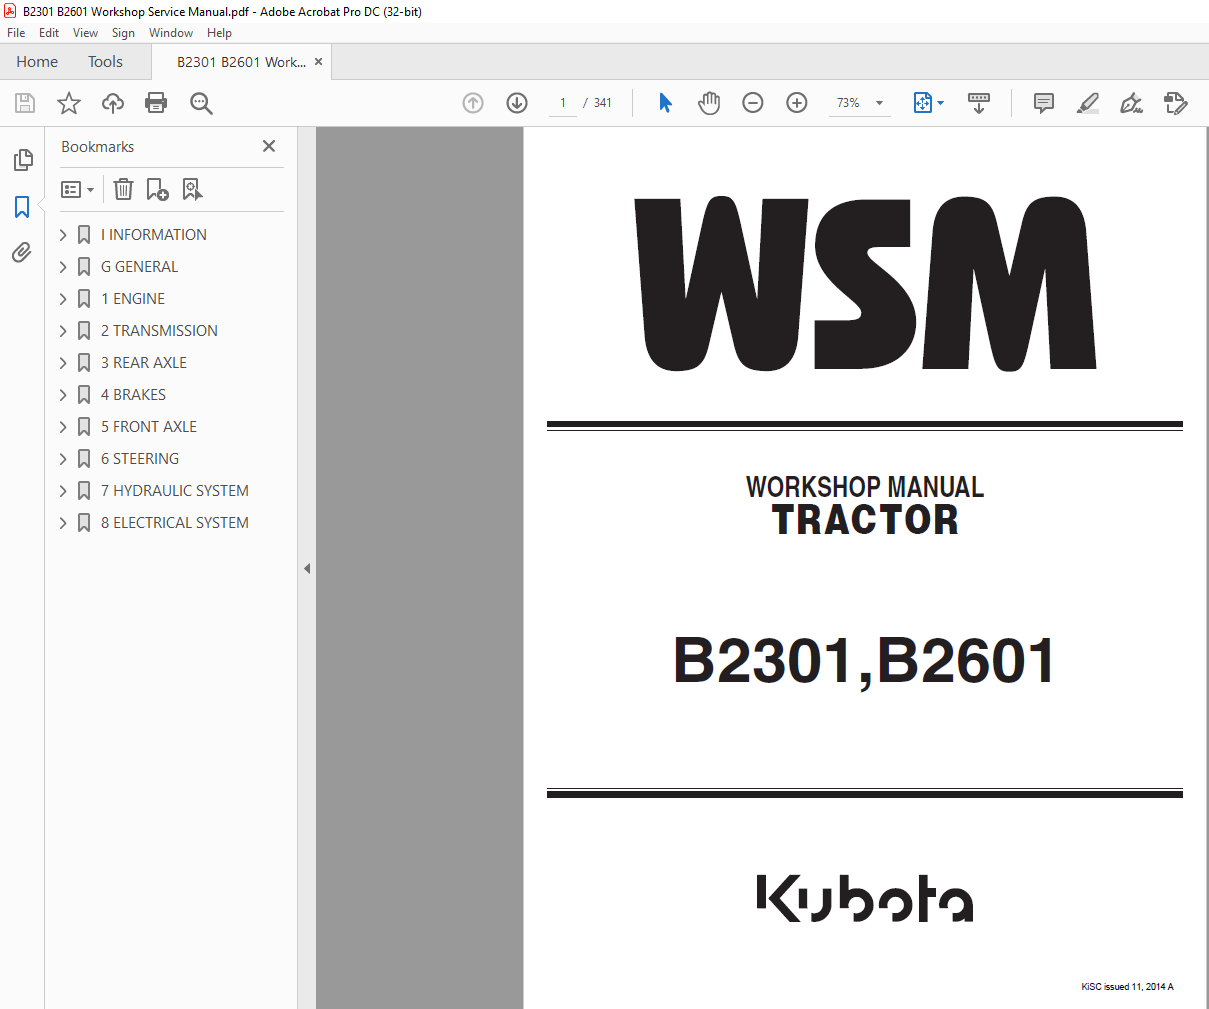
Task: Select the B2301 B2601 Work... document tab
Action: [241, 62]
